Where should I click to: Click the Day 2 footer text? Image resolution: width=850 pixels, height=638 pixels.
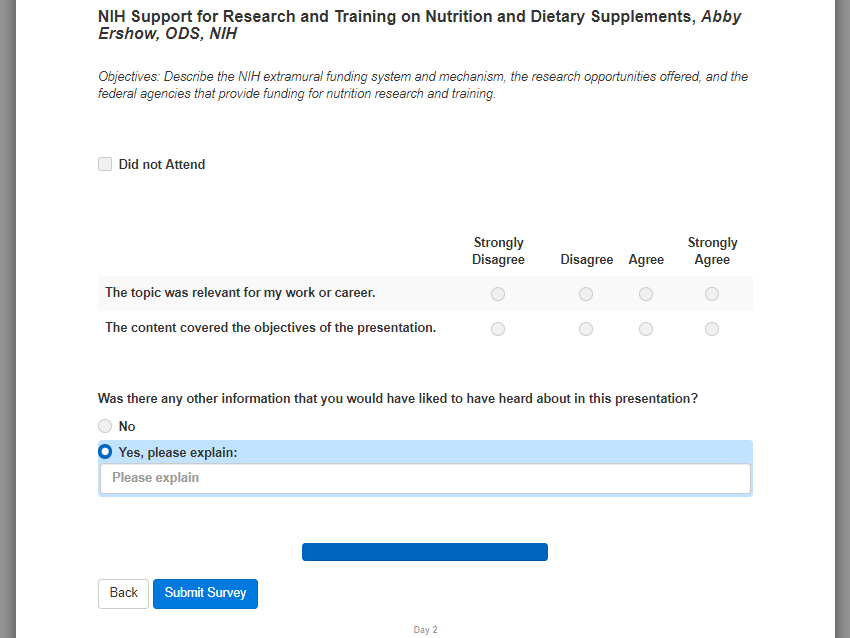coord(425,630)
